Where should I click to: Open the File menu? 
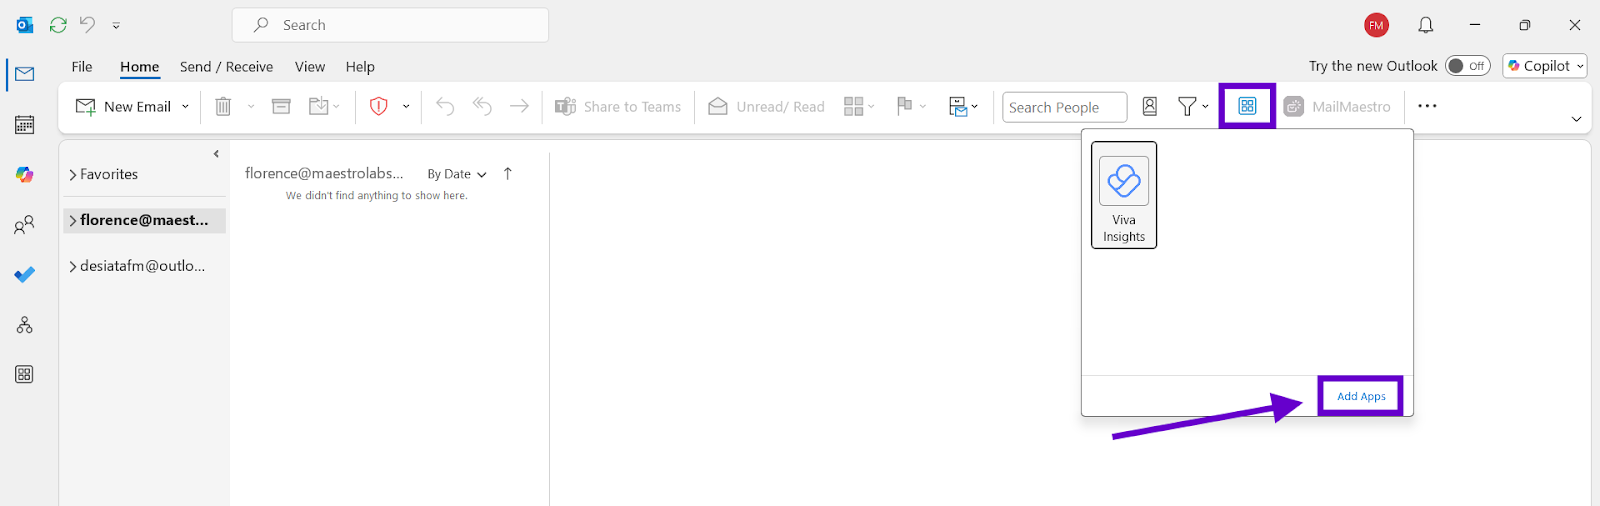pyautogui.click(x=82, y=67)
